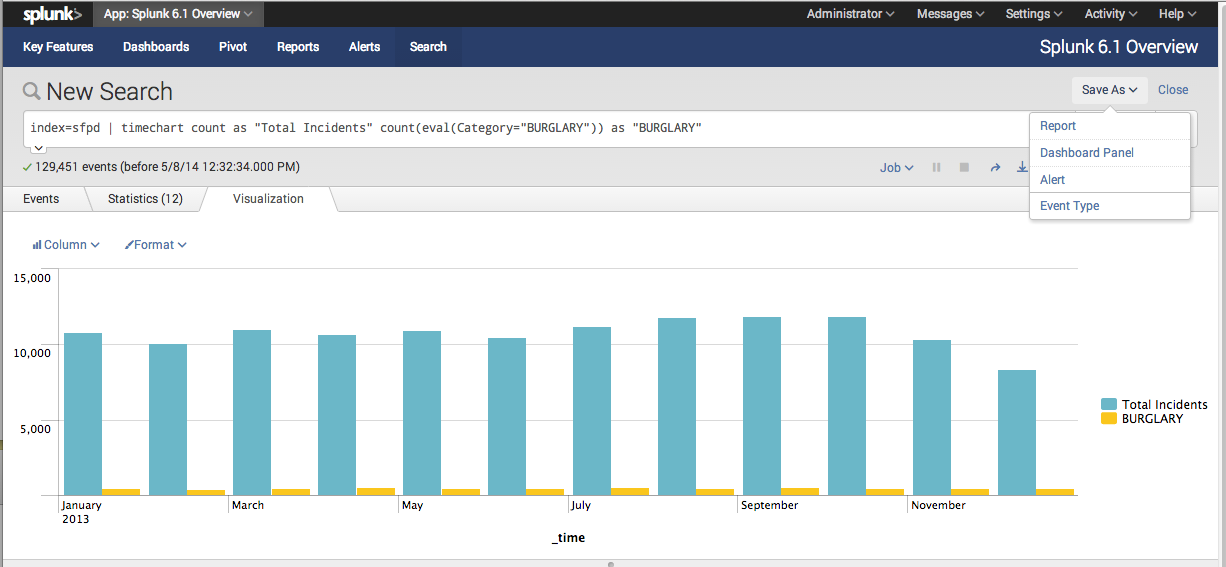
Task: Click the Total Incidents legend label
Action: [x=1164, y=405]
